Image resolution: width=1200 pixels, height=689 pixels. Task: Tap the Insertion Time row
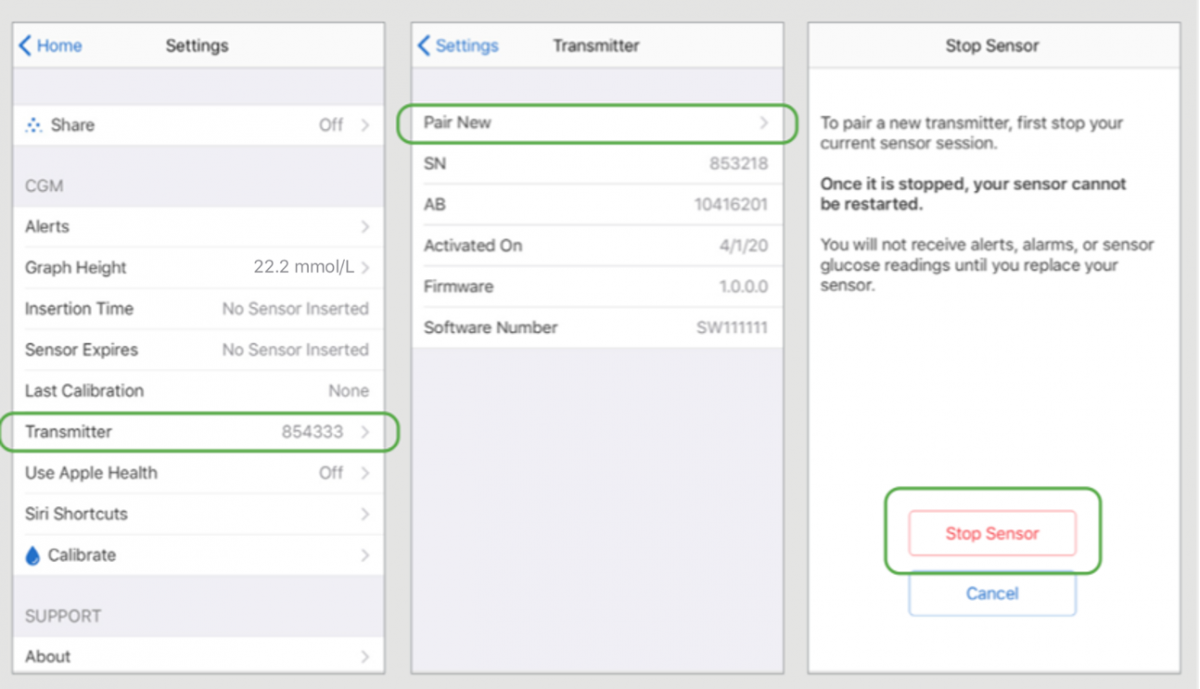[198, 309]
